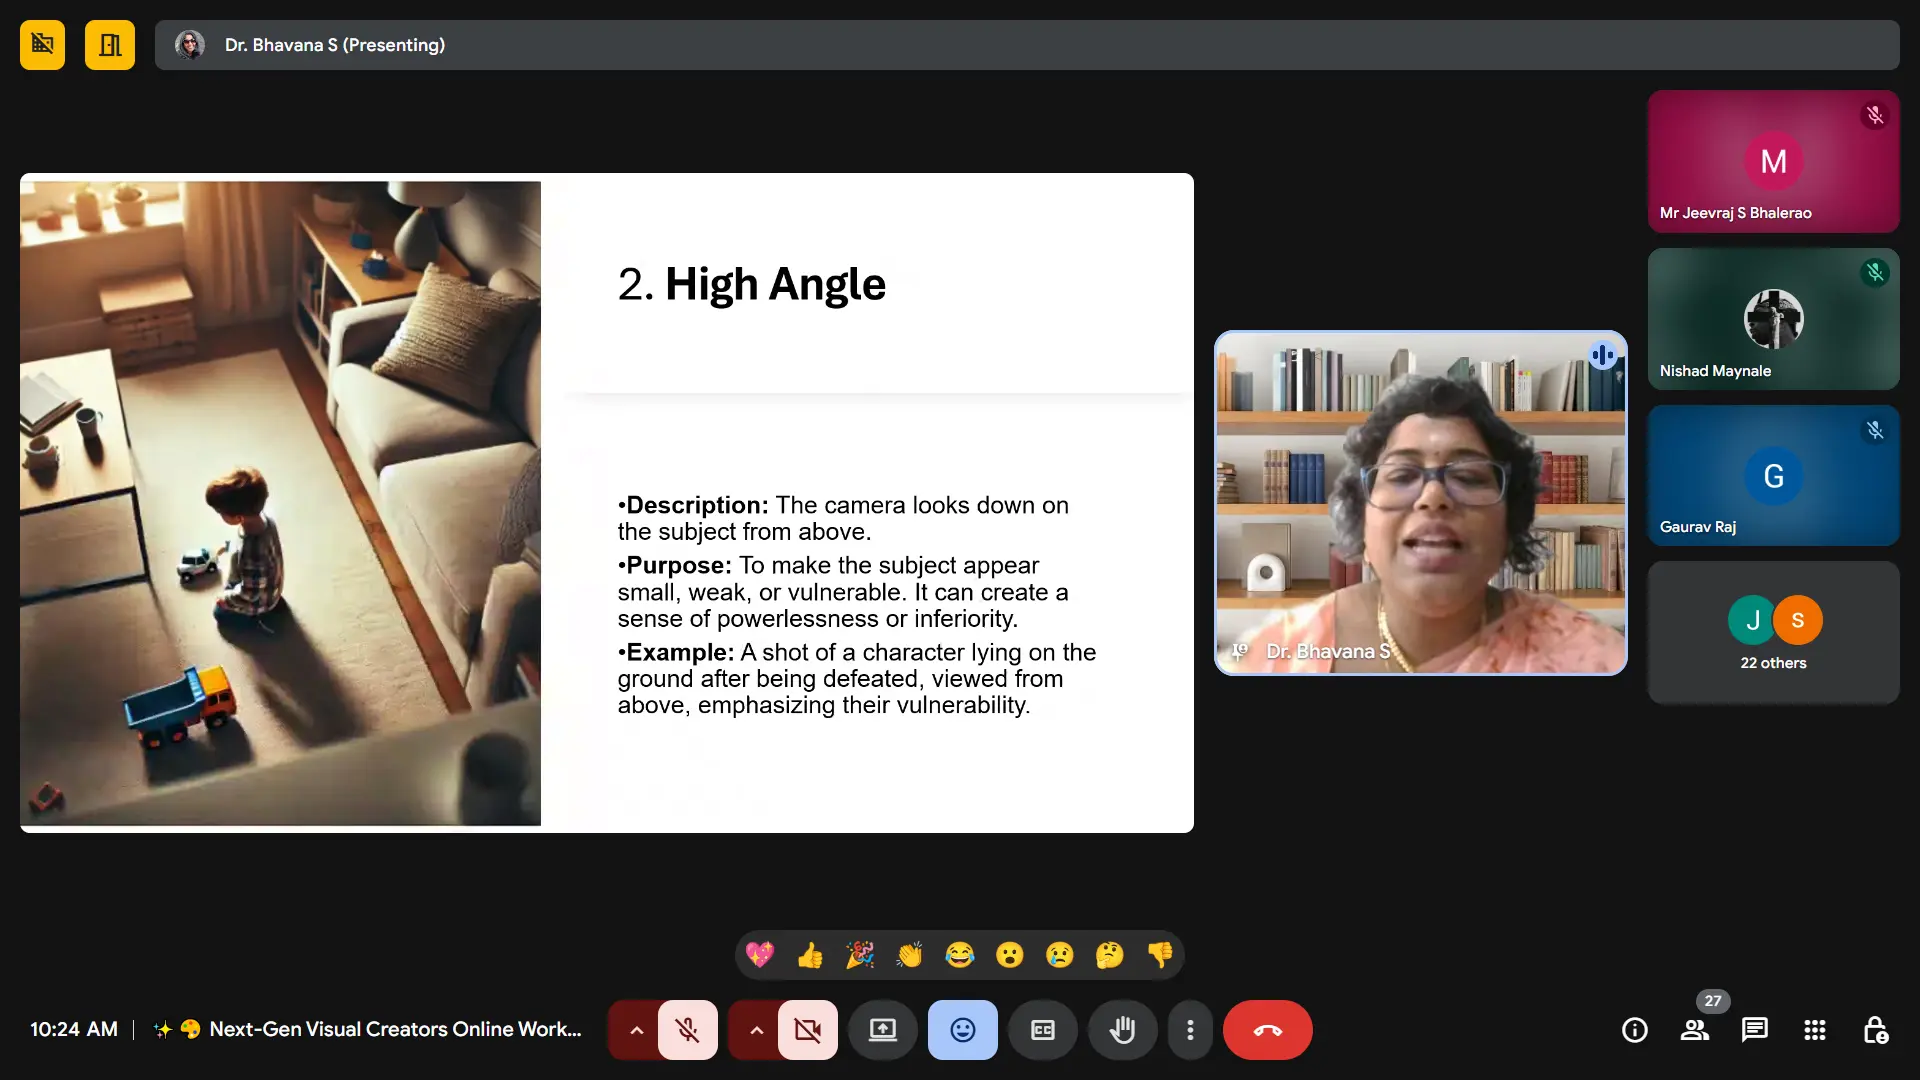1920x1080 pixels.
Task: Expand video settings chevron beside camera
Action: pyautogui.click(x=756, y=1030)
